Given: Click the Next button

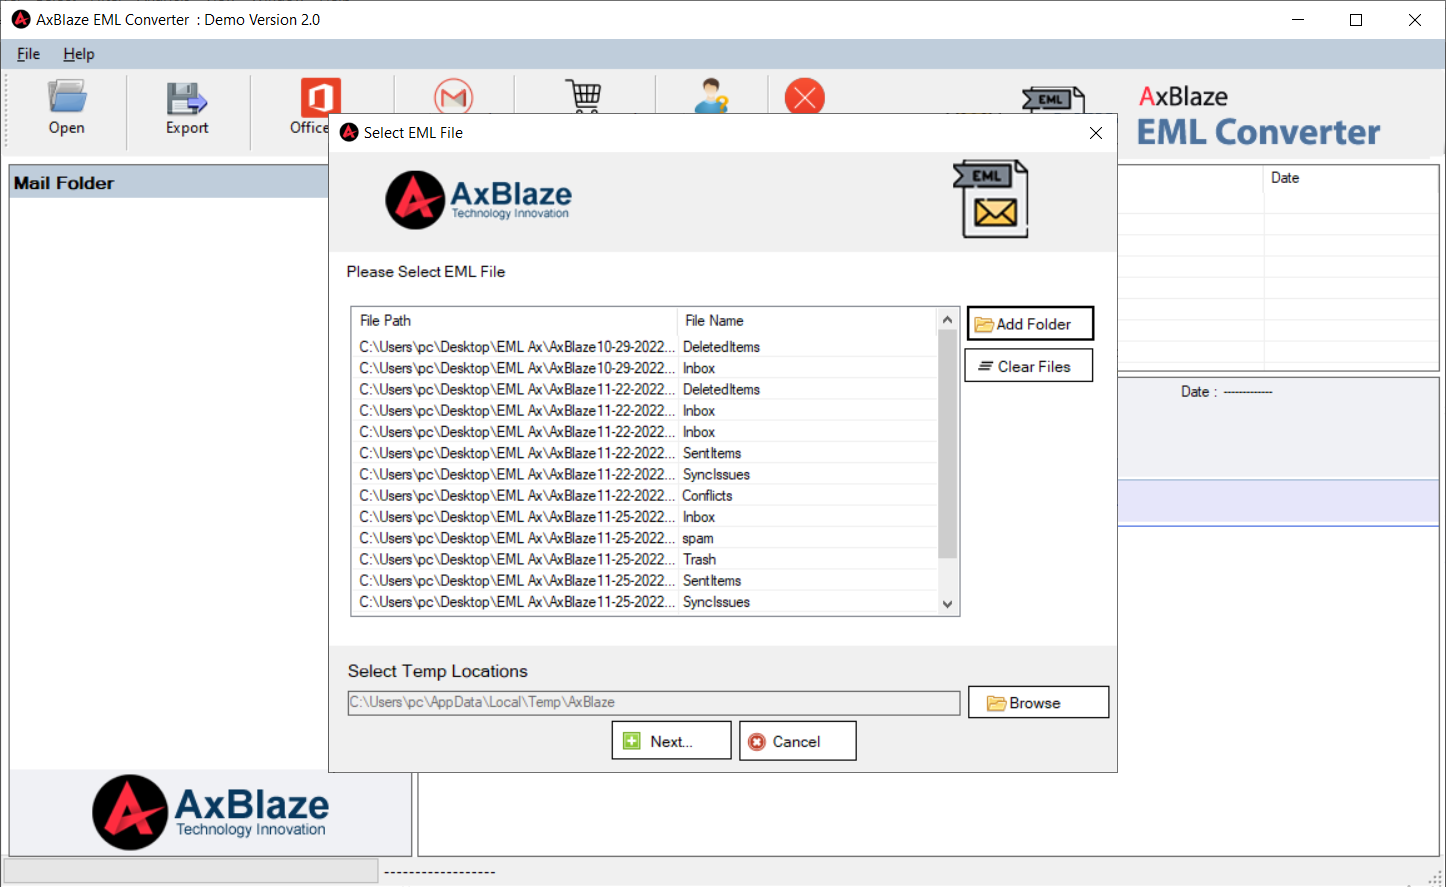Looking at the screenshot, I should click(x=671, y=741).
